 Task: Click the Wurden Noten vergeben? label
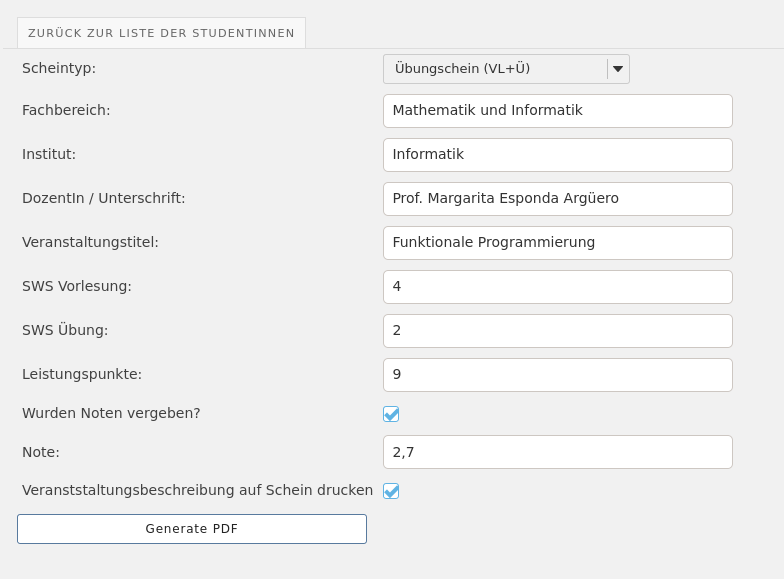click(x=111, y=413)
